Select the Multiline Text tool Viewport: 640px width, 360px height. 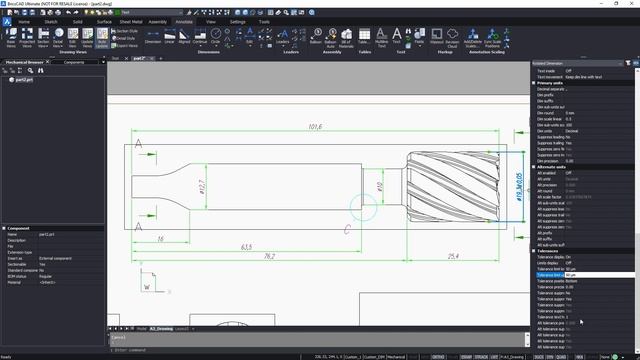[x=381, y=38]
